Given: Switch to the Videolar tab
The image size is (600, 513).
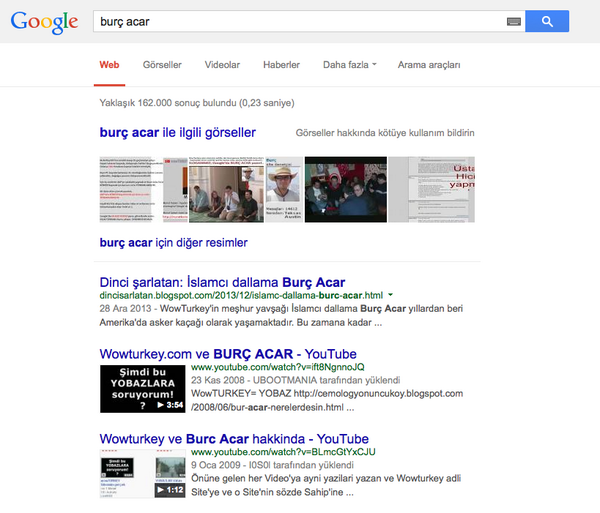Looking at the screenshot, I should click(x=222, y=65).
